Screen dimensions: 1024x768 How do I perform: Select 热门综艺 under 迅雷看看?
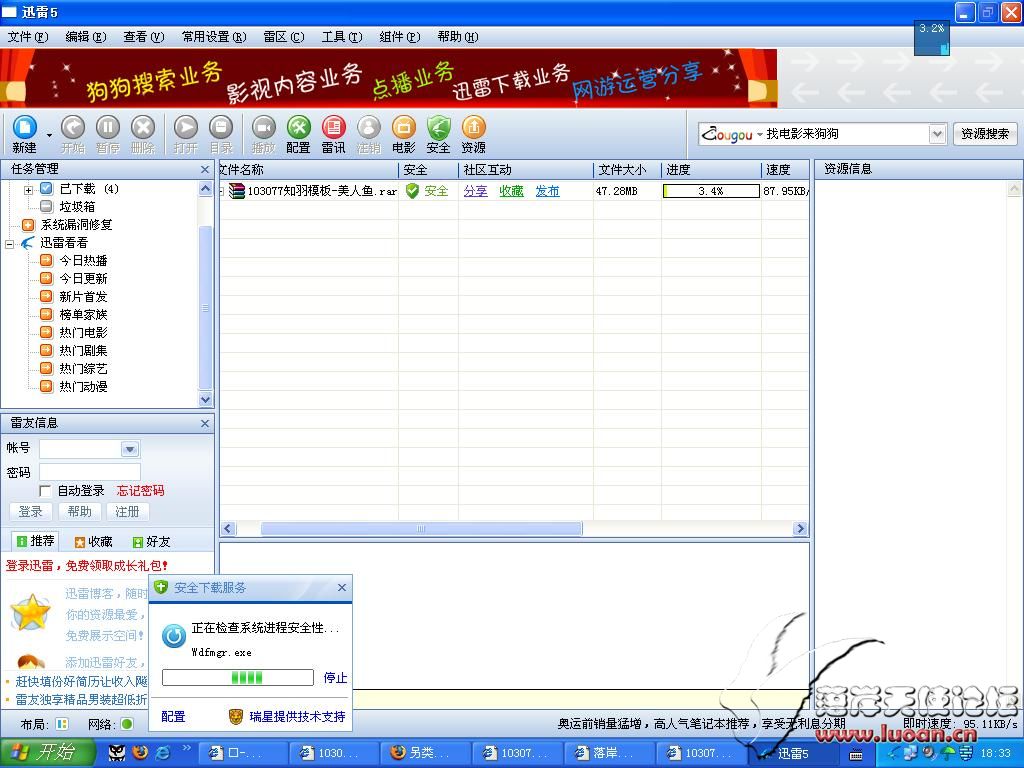83,368
